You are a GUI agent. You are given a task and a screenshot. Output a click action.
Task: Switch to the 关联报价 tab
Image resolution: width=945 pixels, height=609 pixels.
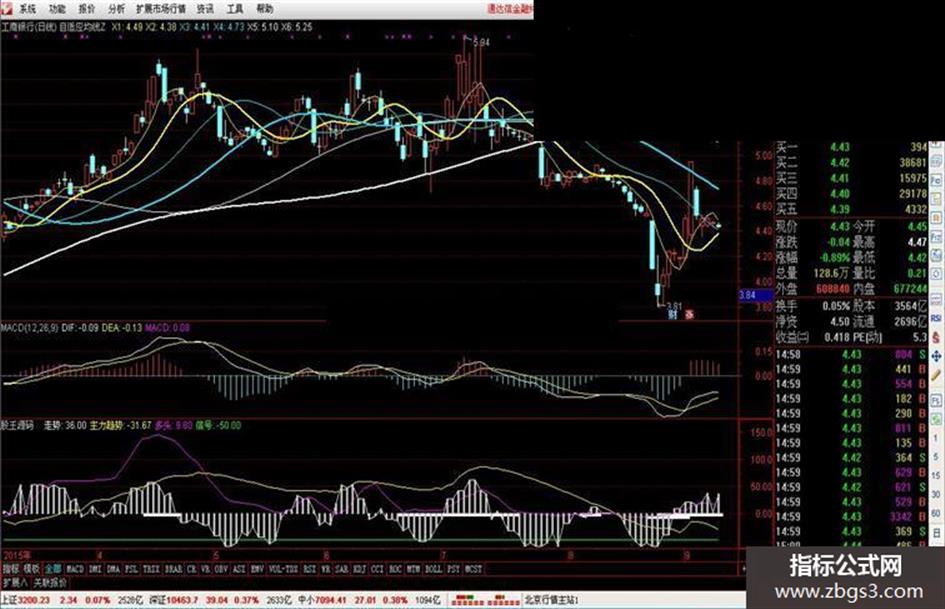50,582
